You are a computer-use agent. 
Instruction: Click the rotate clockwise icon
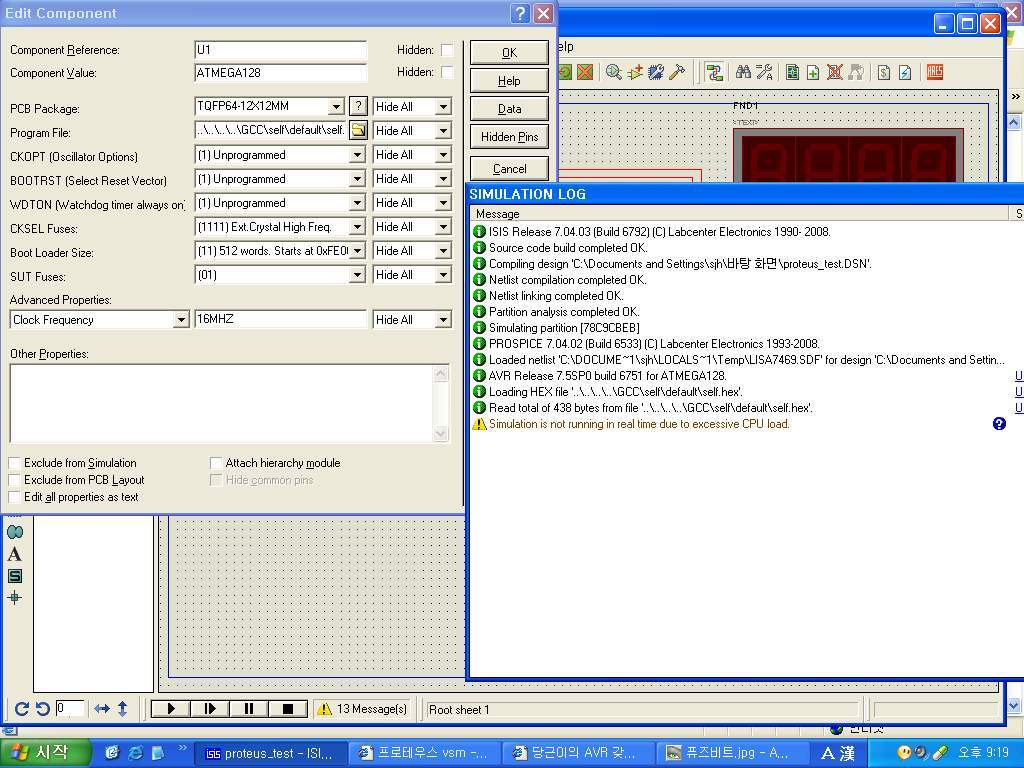(21, 709)
